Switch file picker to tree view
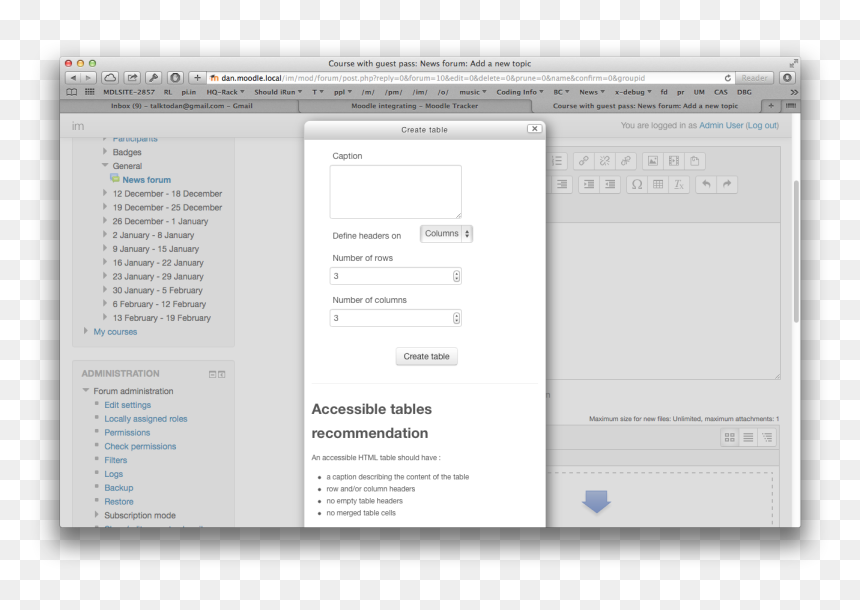This screenshot has width=860, height=610. tap(767, 437)
